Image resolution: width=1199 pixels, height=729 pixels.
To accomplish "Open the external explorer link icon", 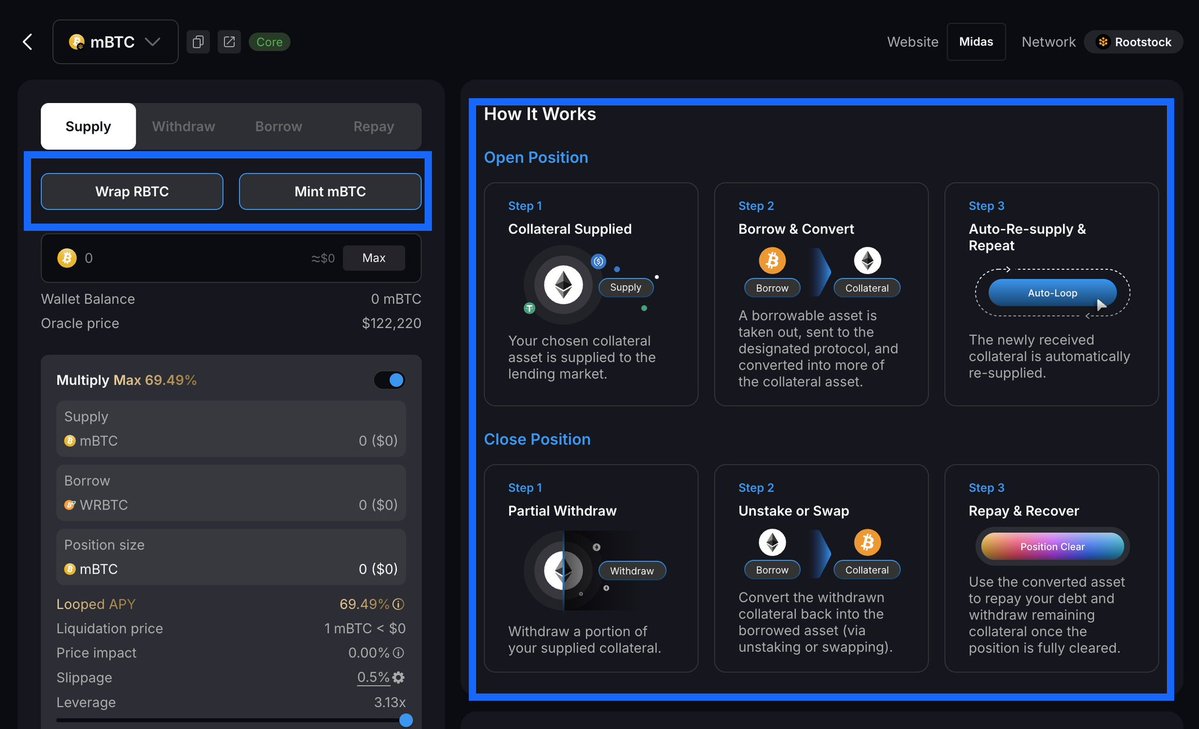I will pyautogui.click(x=228, y=41).
